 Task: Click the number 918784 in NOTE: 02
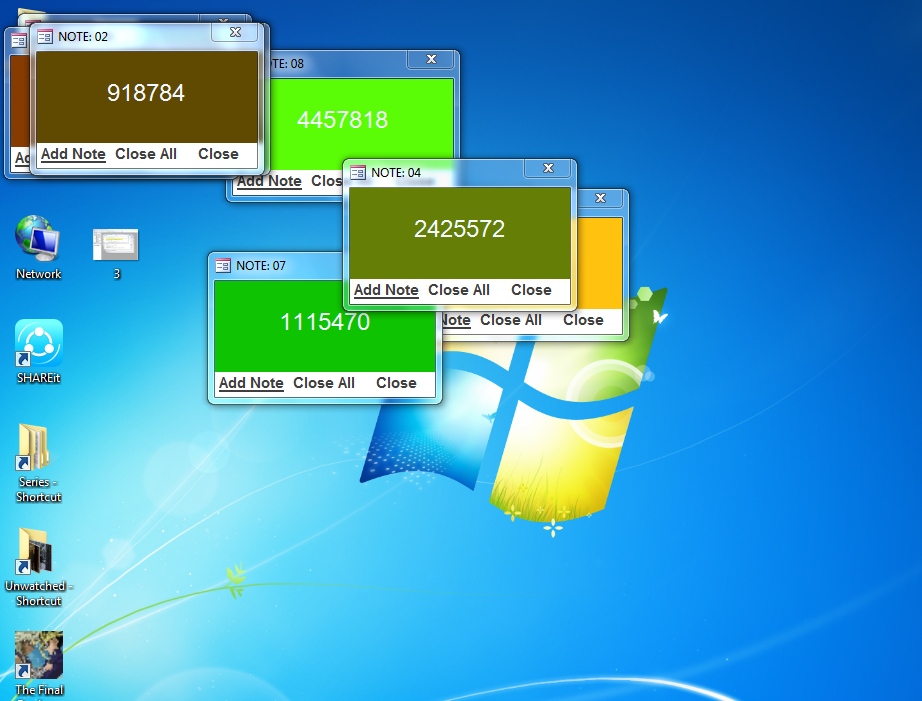(x=146, y=93)
